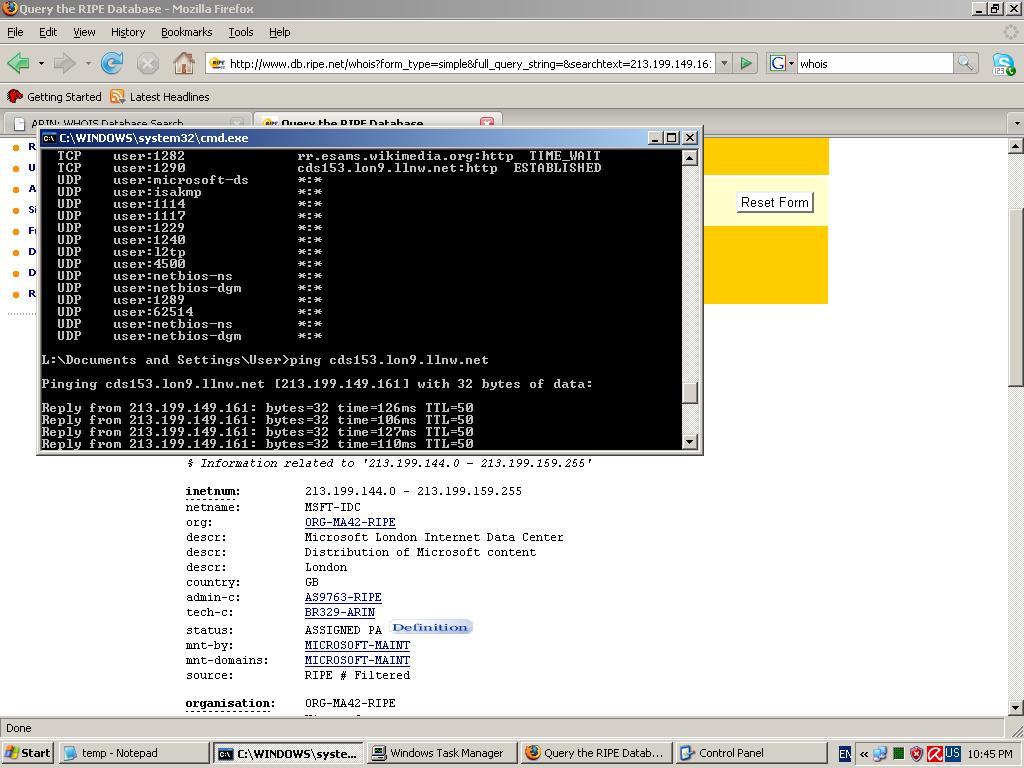
Task: Click the green Task Manager CPU tray icon
Action: (x=899, y=754)
